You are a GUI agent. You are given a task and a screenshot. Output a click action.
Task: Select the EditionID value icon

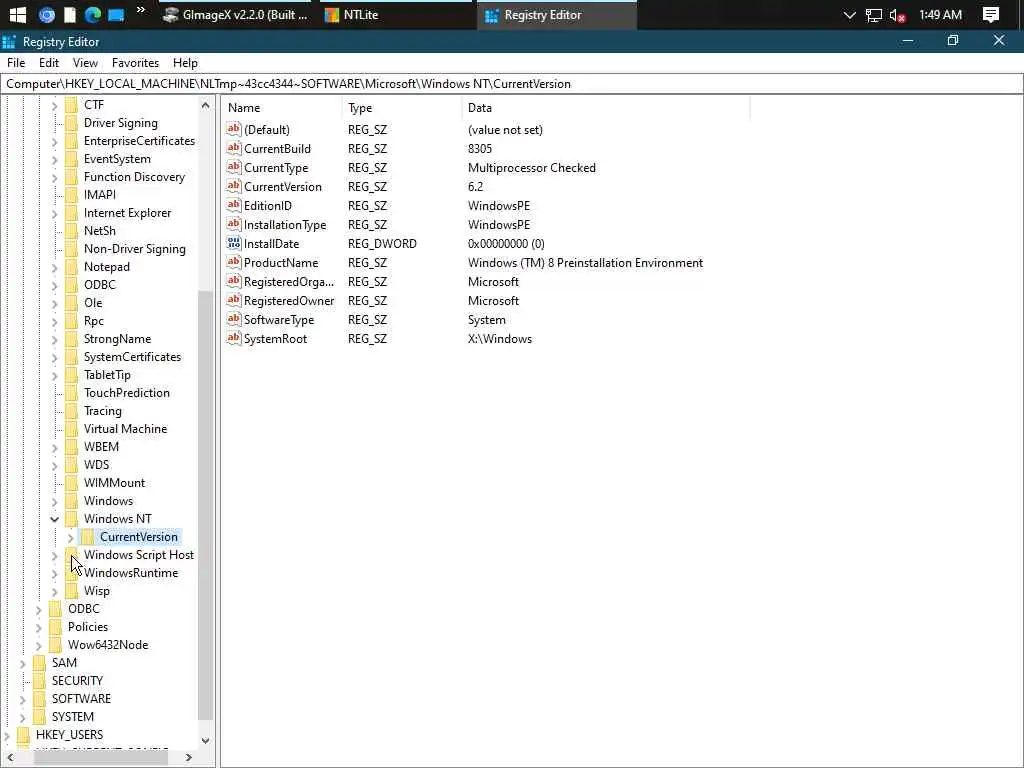[x=233, y=204]
